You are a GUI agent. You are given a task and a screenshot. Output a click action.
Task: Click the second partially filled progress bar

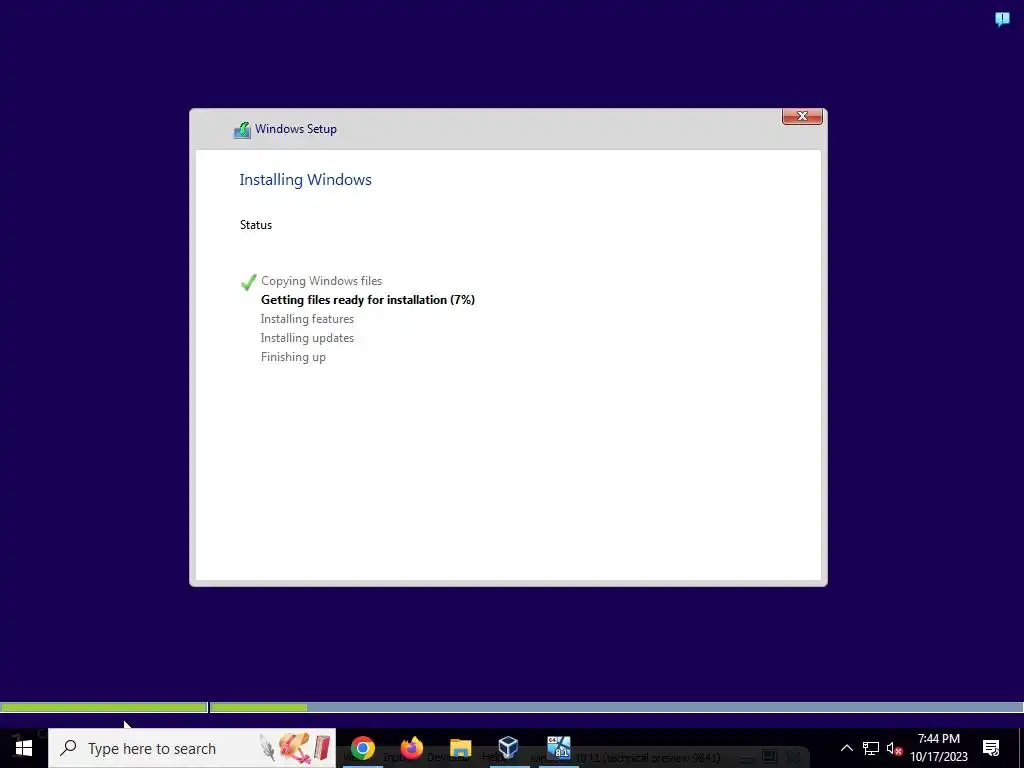616,707
